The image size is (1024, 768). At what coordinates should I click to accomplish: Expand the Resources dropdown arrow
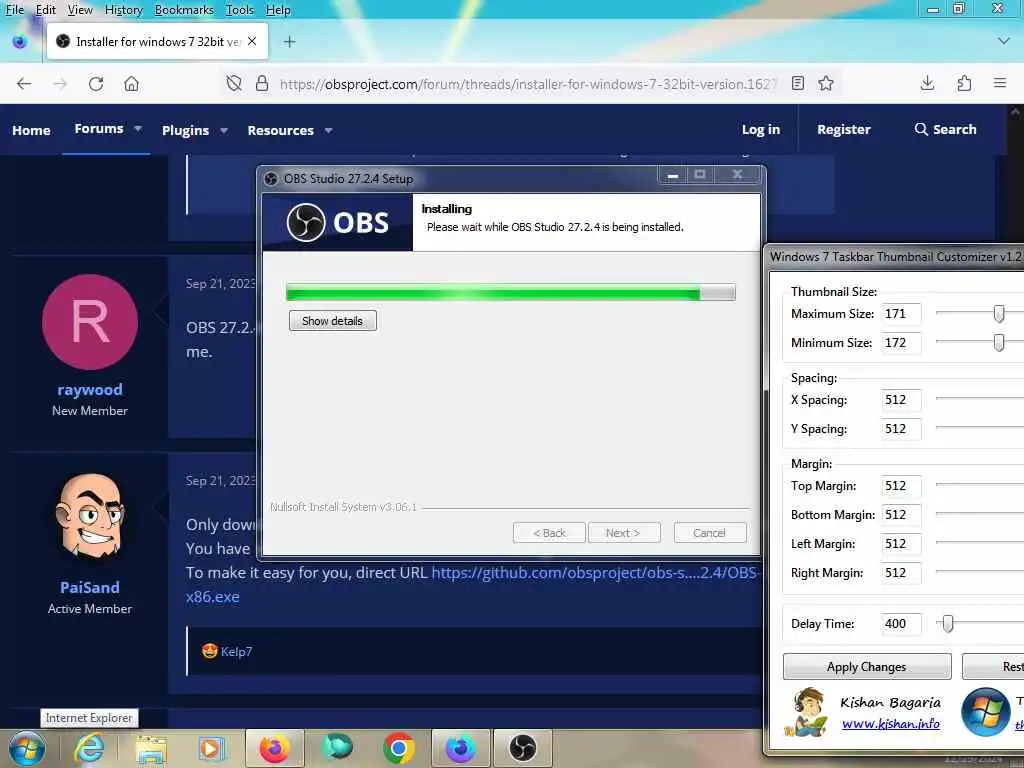328,131
